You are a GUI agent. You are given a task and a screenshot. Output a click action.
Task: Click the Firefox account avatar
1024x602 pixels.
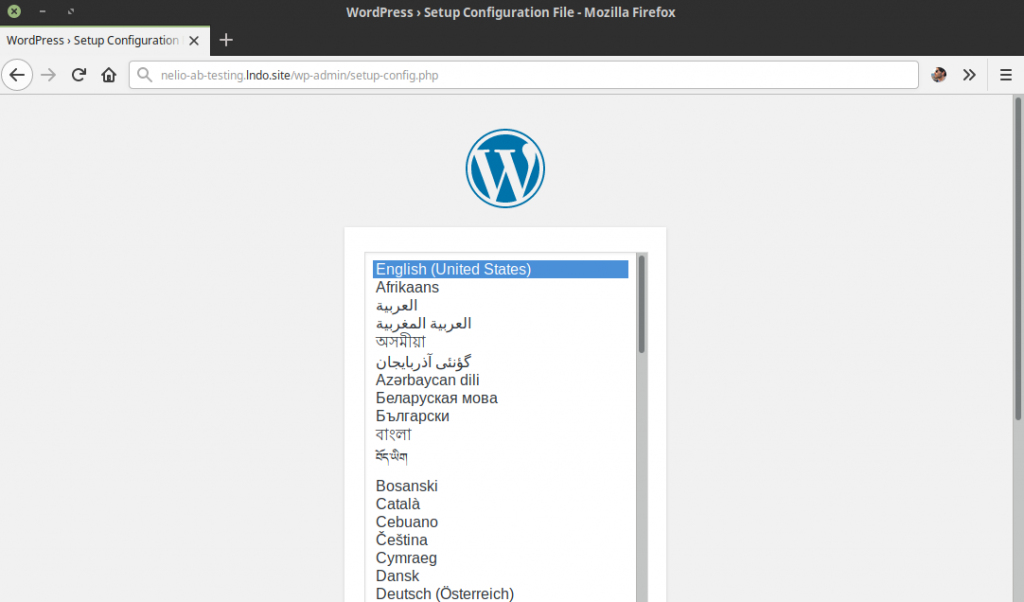[938, 74]
